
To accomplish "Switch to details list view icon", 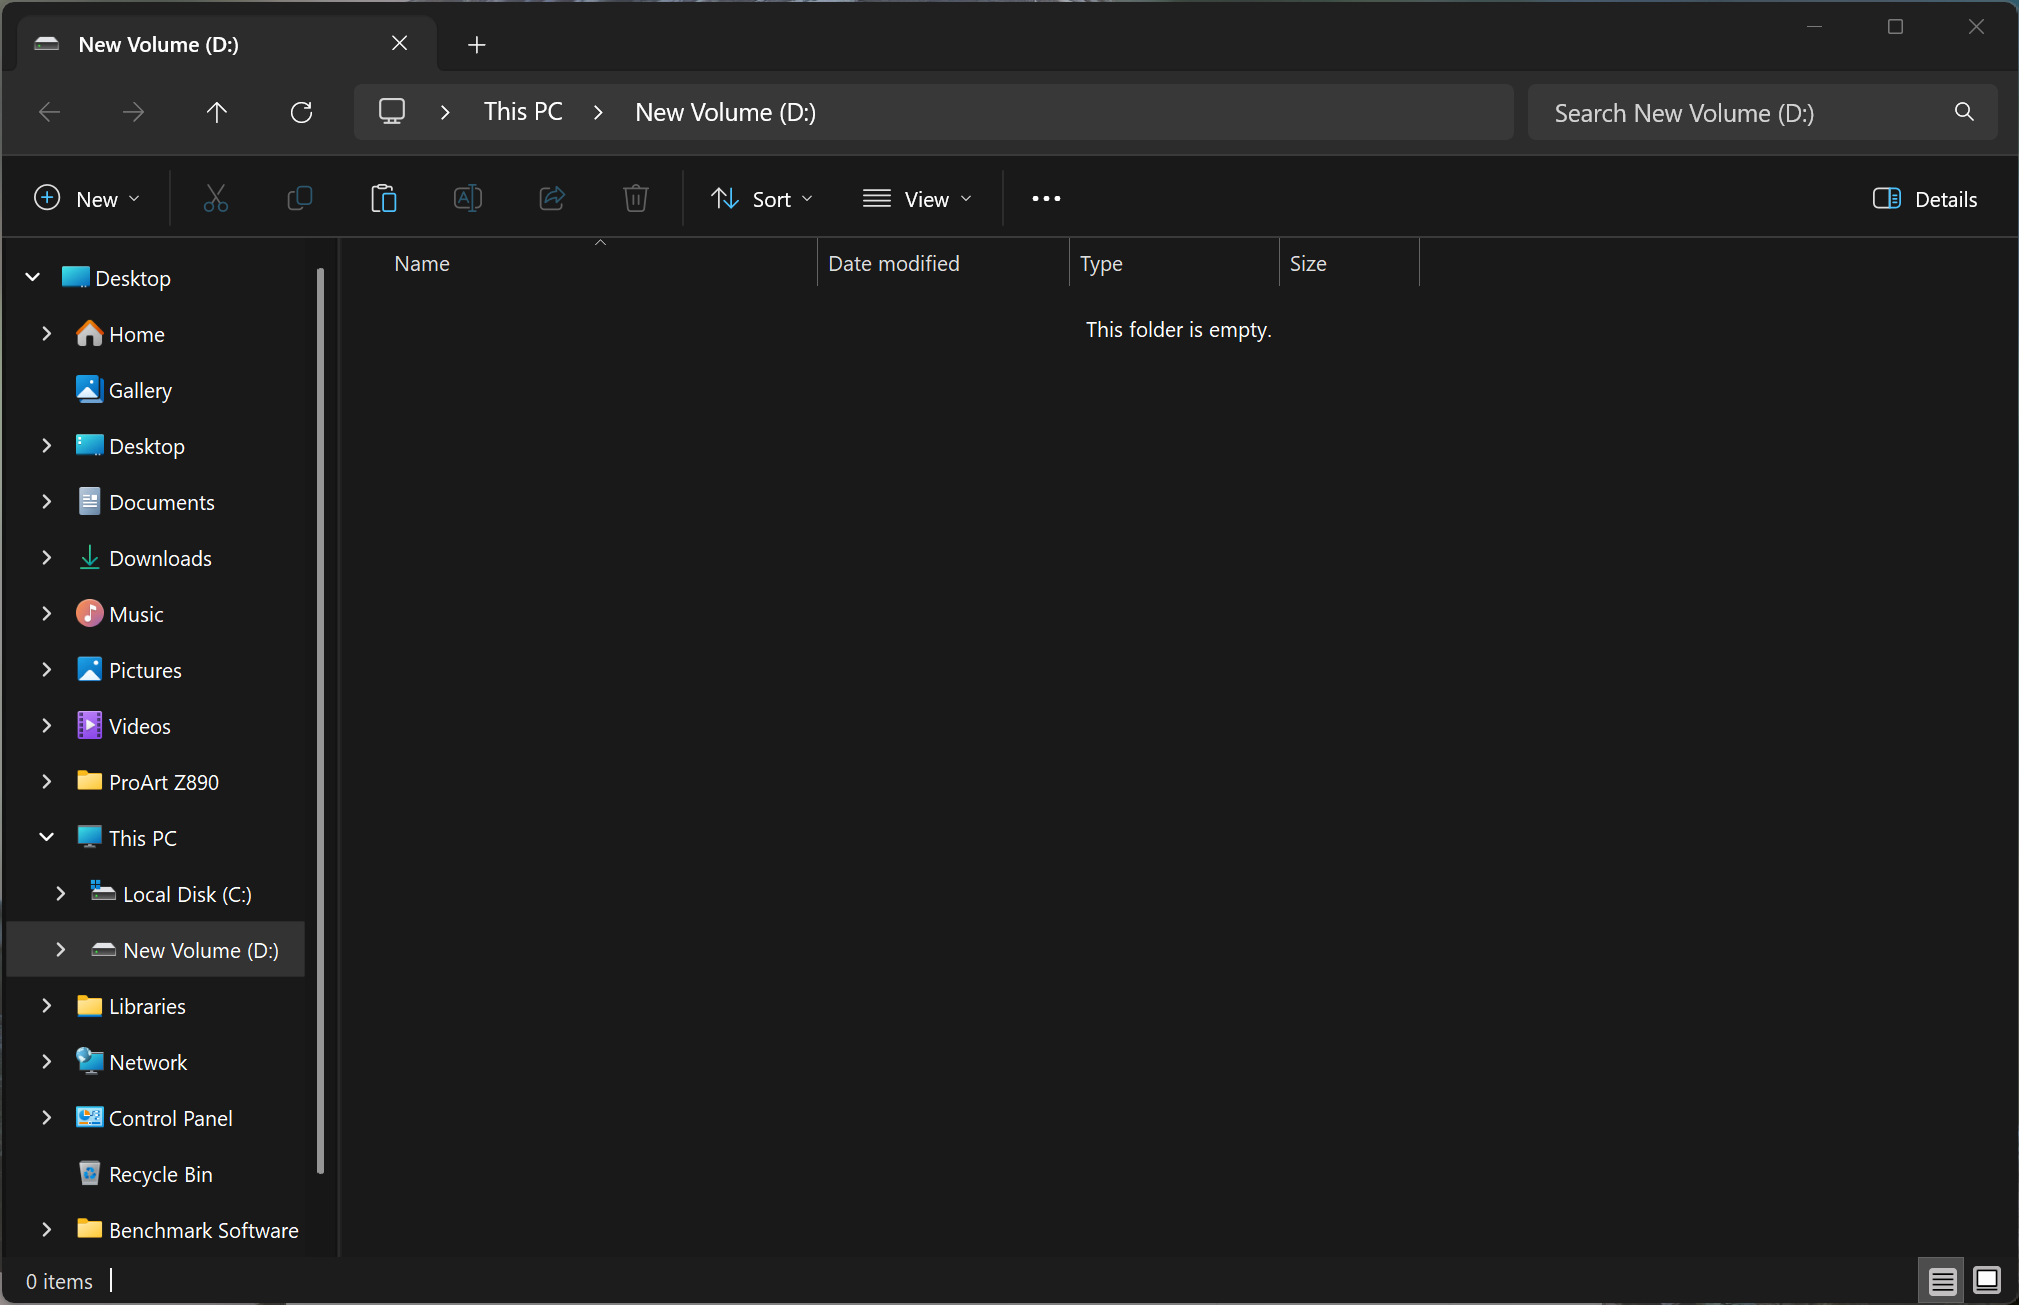I will point(1942,1279).
